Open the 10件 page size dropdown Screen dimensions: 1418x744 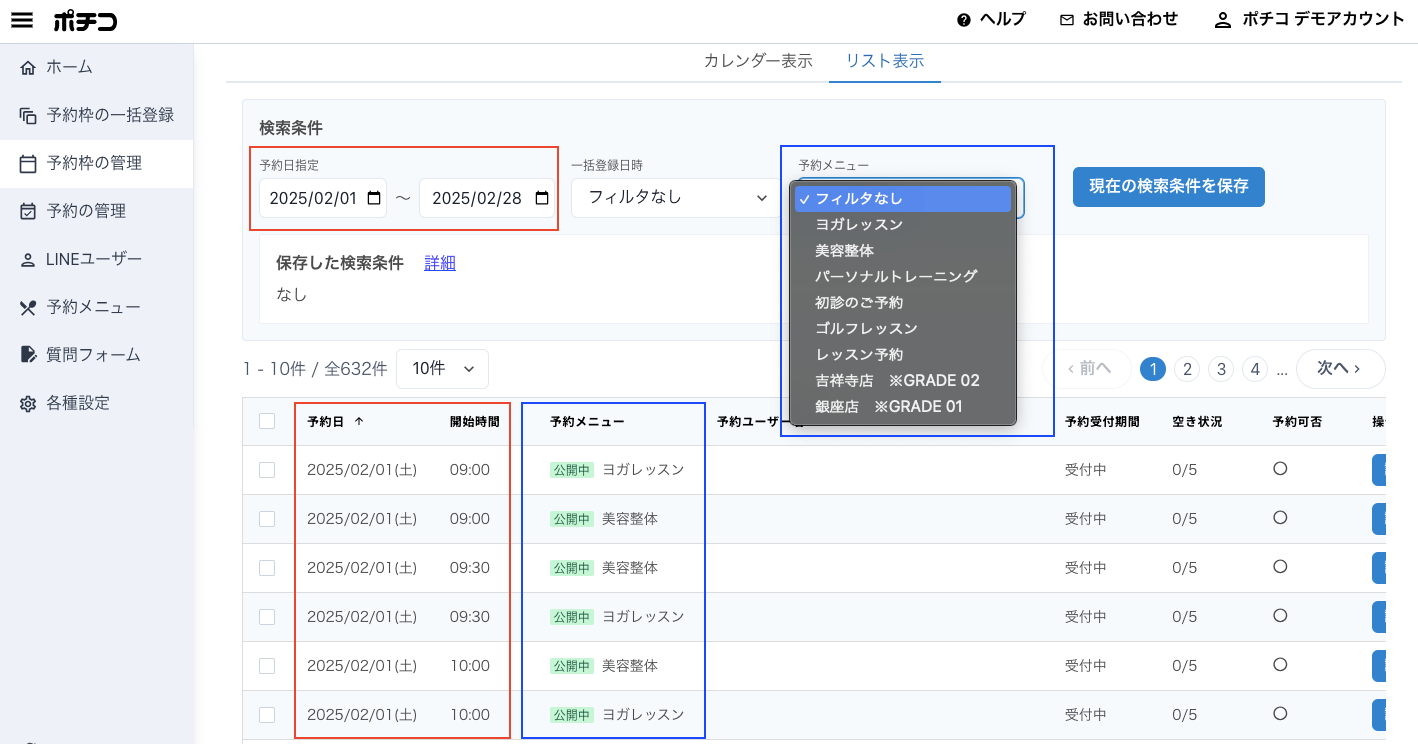click(x=442, y=369)
